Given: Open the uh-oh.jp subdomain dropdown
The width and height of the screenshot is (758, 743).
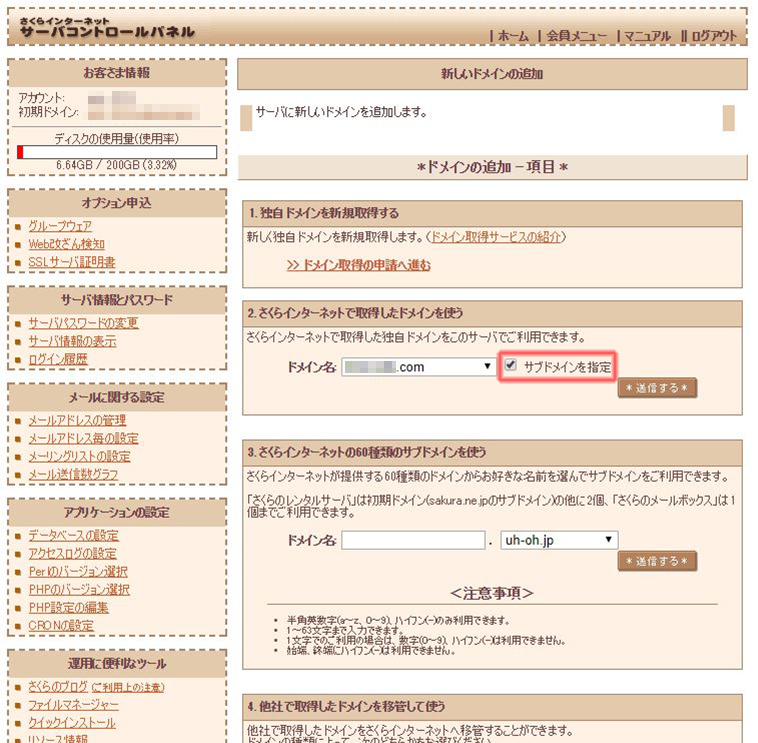Looking at the screenshot, I should click(559, 540).
